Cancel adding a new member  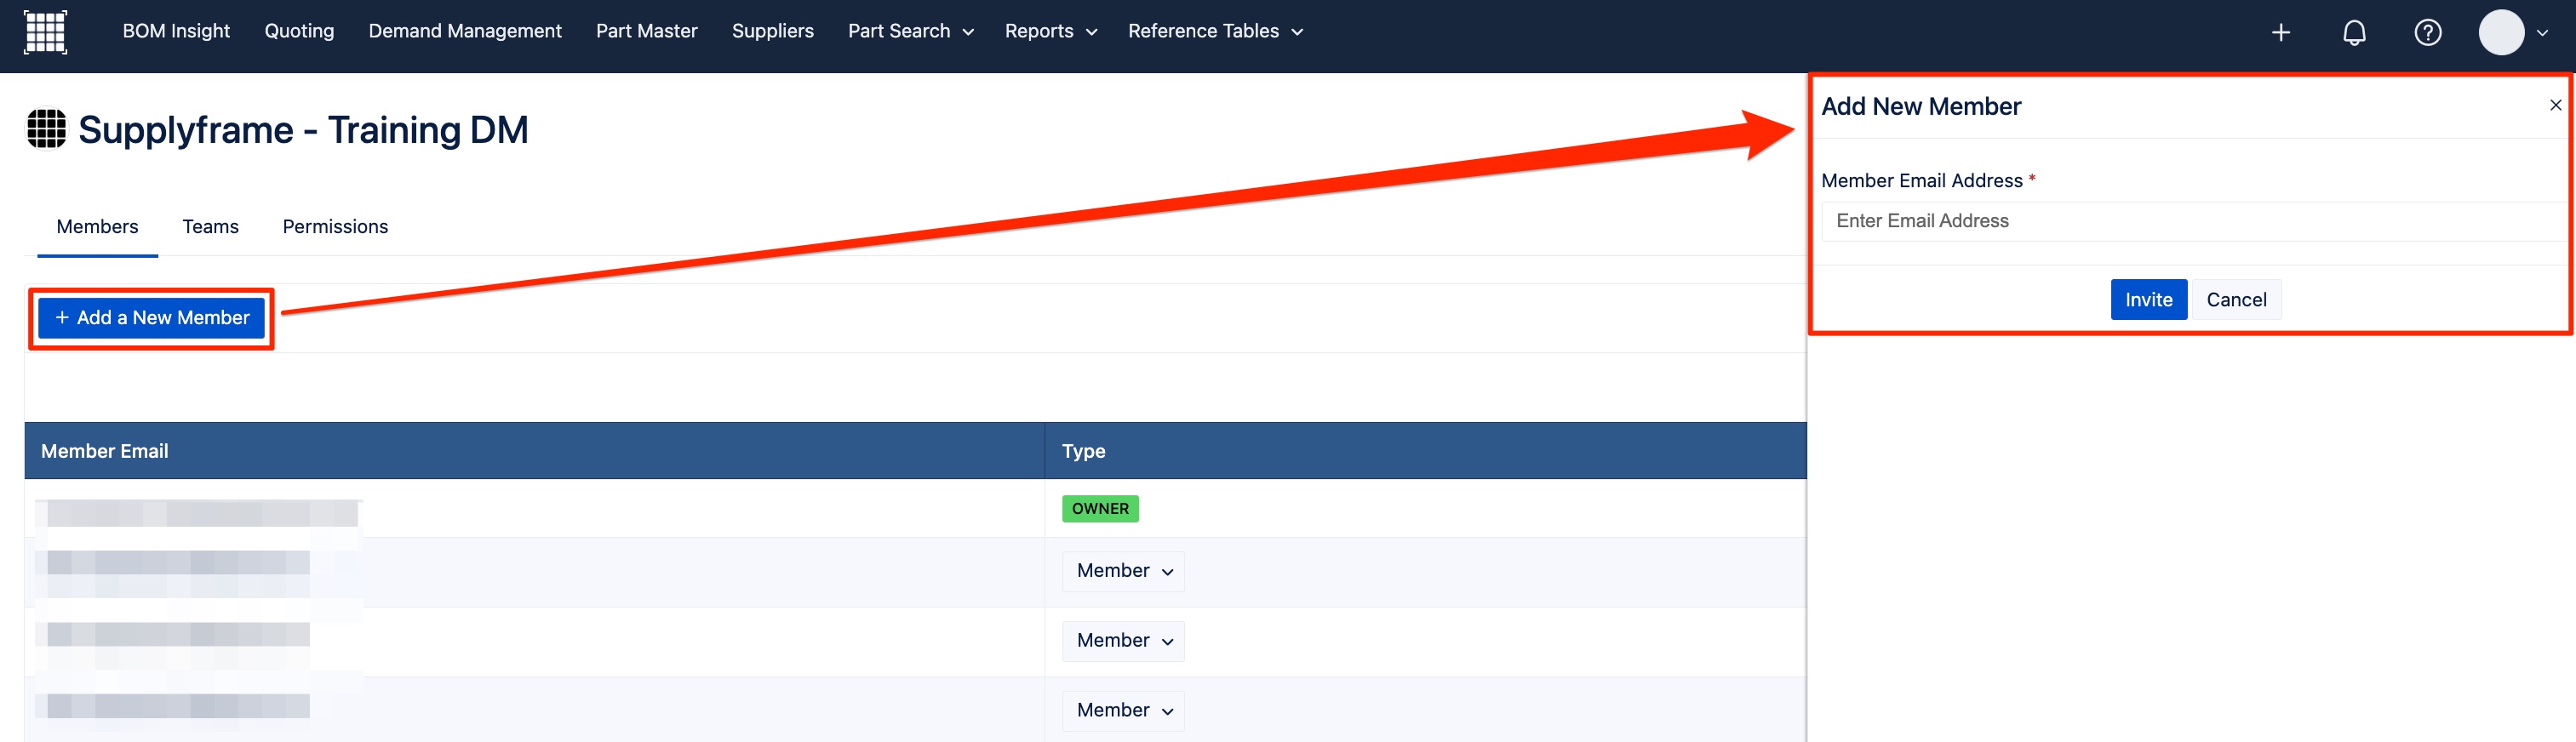click(2237, 300)
